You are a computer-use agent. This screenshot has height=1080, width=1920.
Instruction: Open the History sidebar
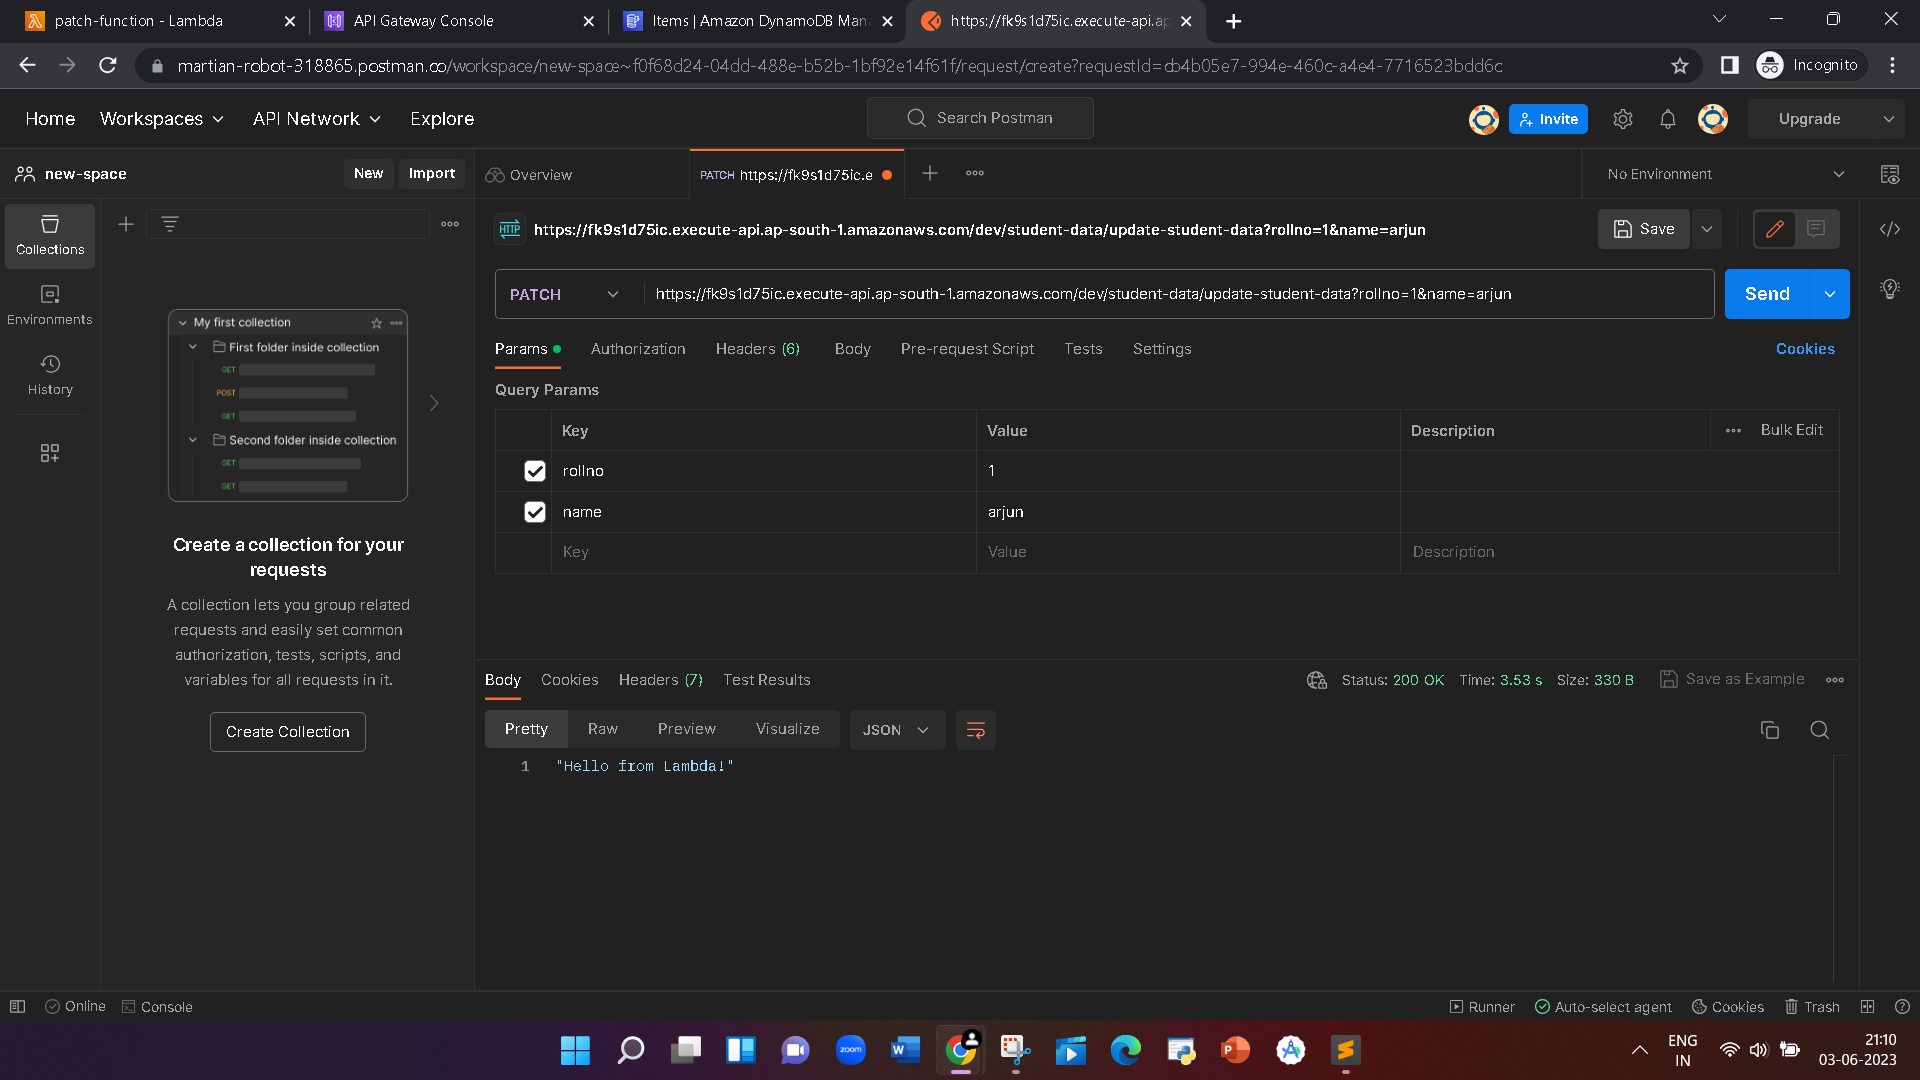[50, 374]
